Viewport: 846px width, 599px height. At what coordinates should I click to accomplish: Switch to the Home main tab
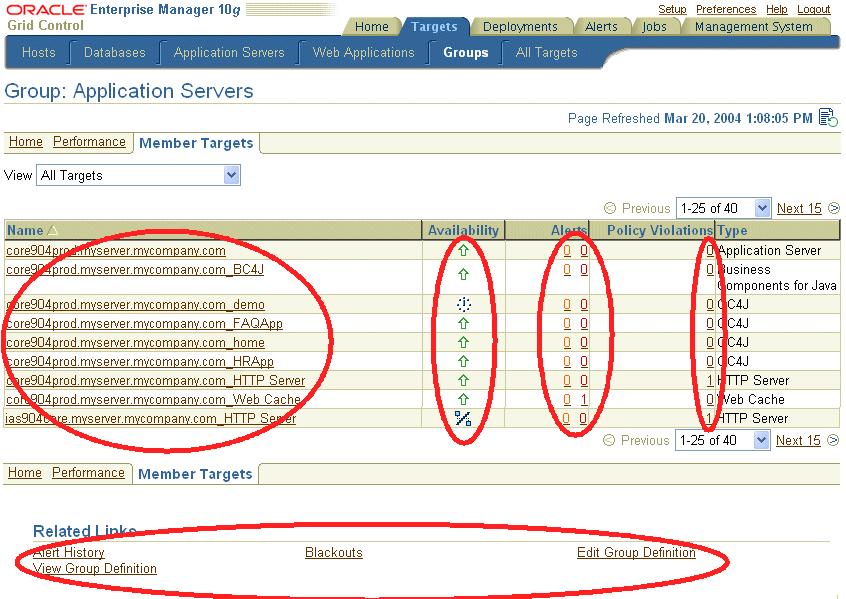click(372, 26)
